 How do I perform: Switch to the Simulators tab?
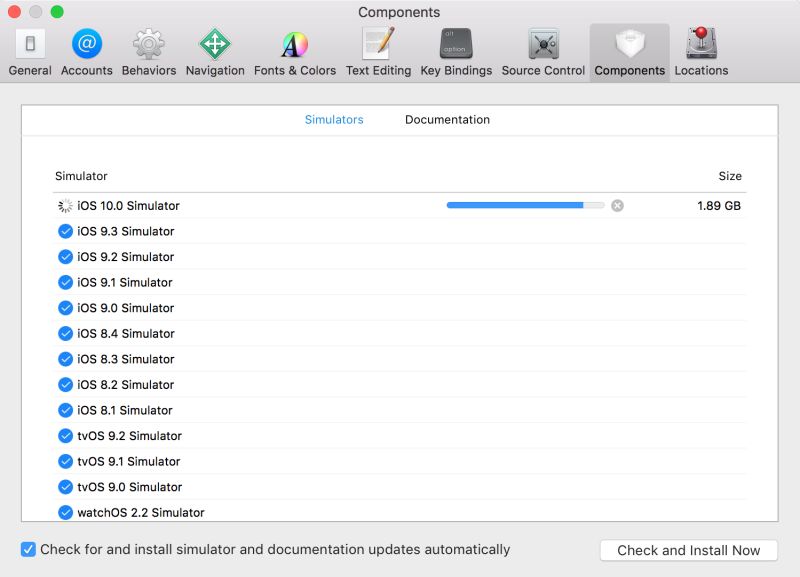[x=334, y=119]
